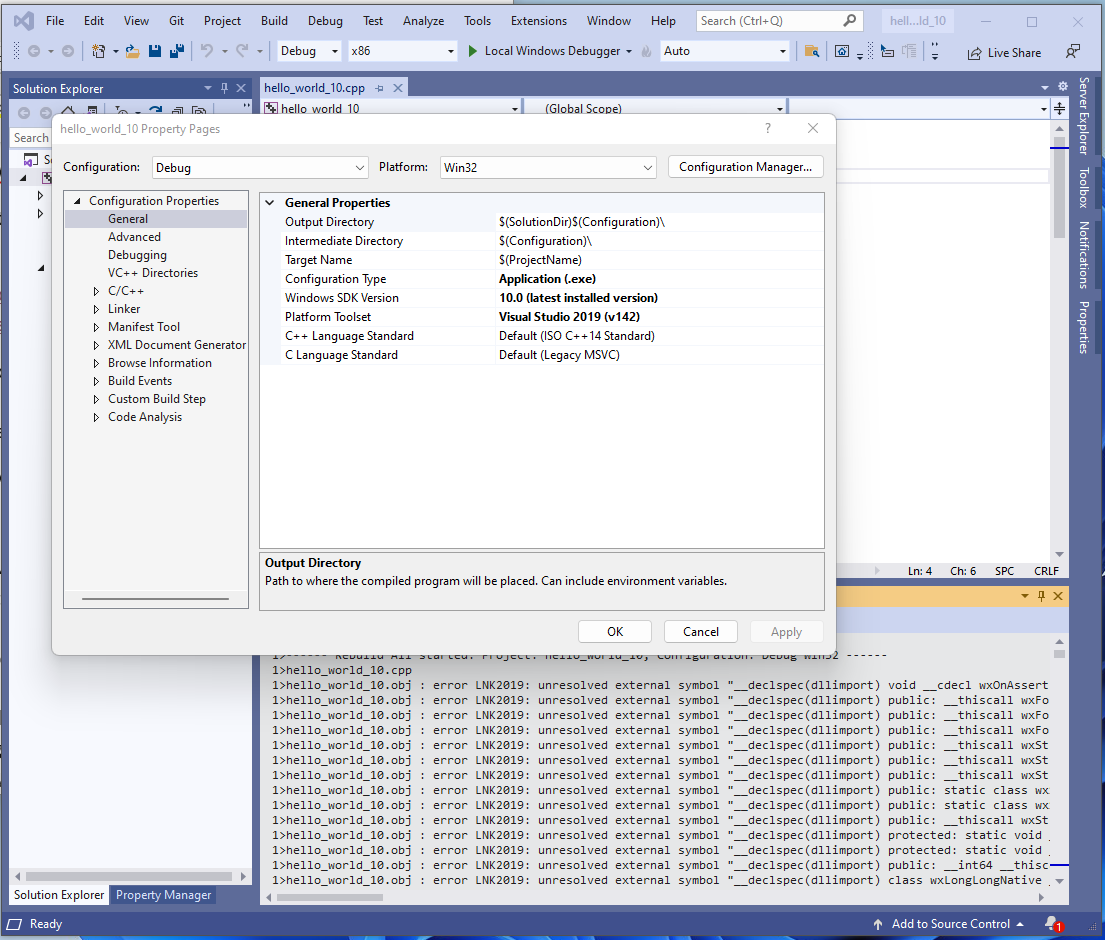Click the notifications bell in status bar
1105x940 pixels.
point(1053,923)
